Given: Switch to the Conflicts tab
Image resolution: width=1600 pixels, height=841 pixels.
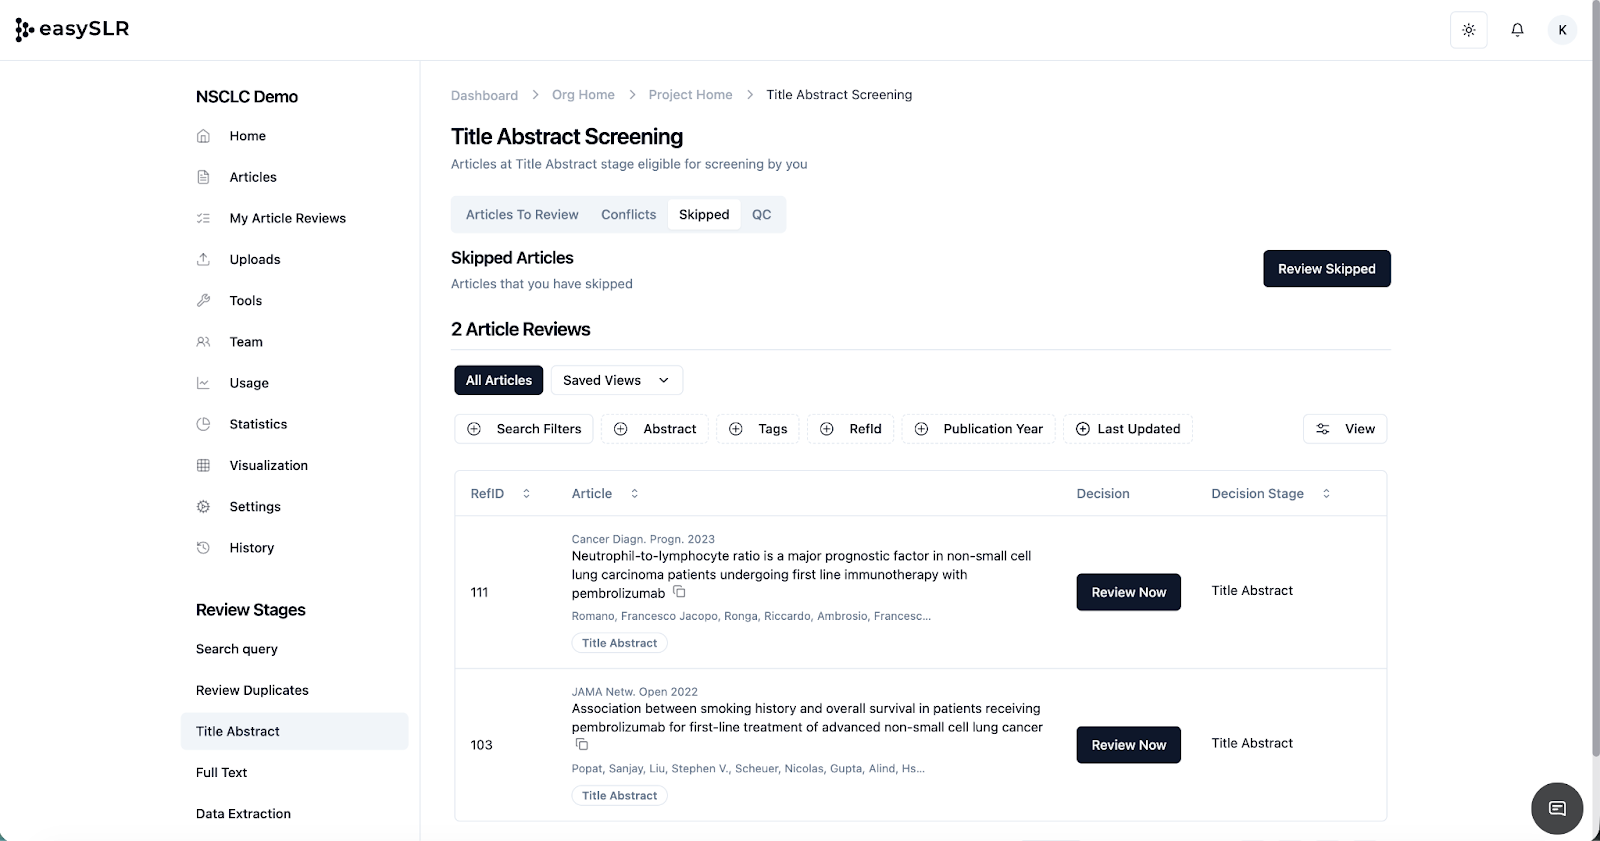Looking at the screenshot, I should point(628,215).
